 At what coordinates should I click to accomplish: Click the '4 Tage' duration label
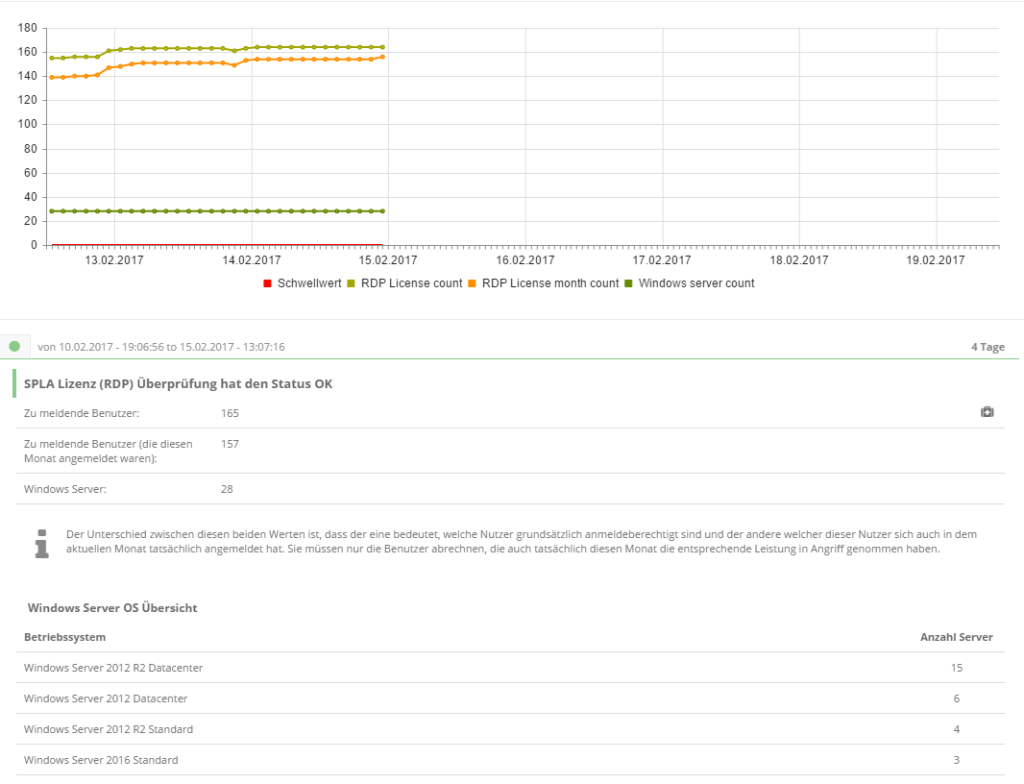[987, 347]
